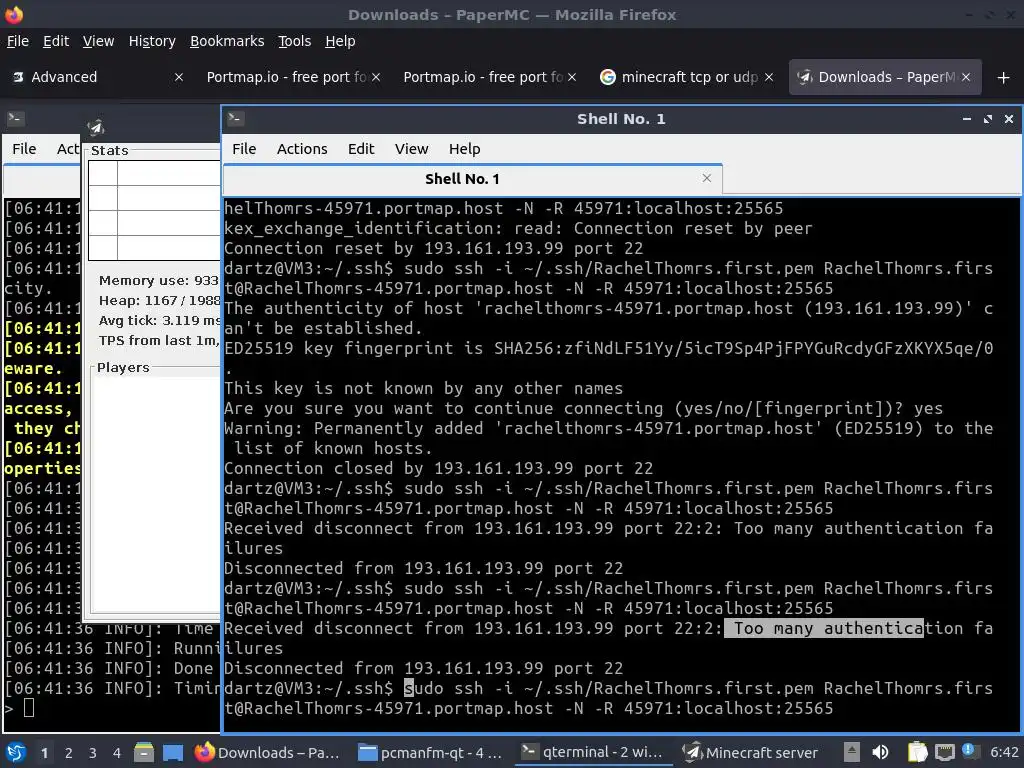Click PaperMC favicon on Downloads tab

(805, 77)
